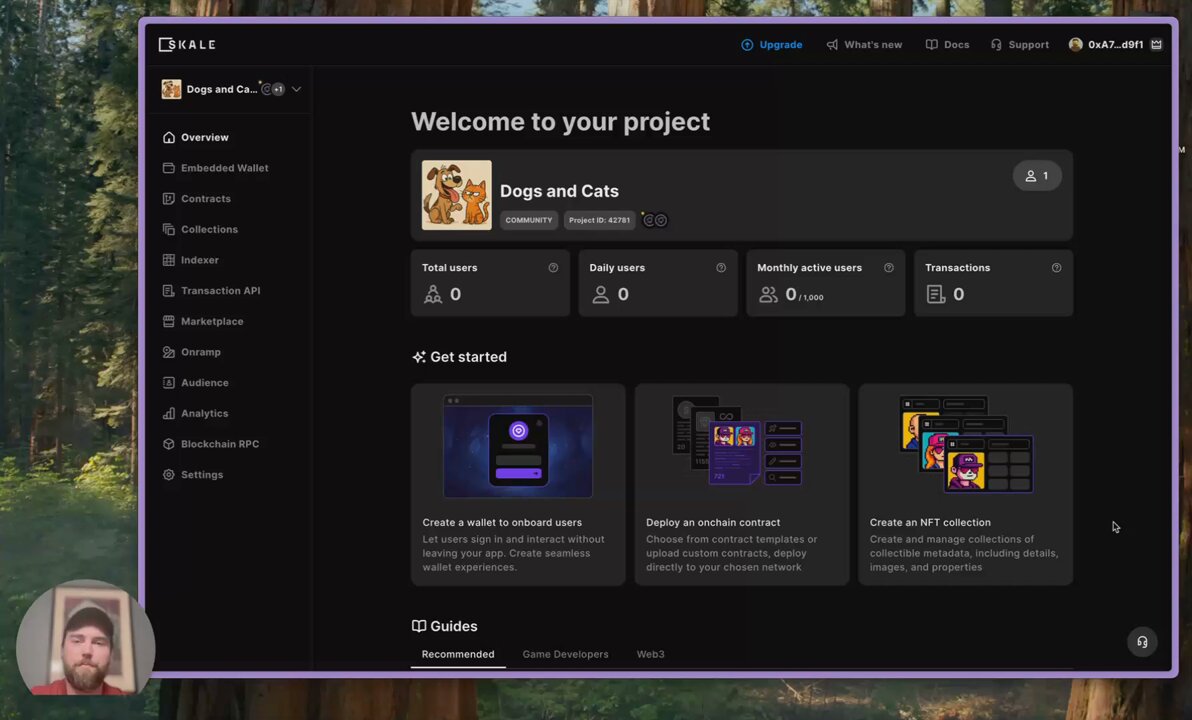Click the Upgrade link in header

coord(772,45)
